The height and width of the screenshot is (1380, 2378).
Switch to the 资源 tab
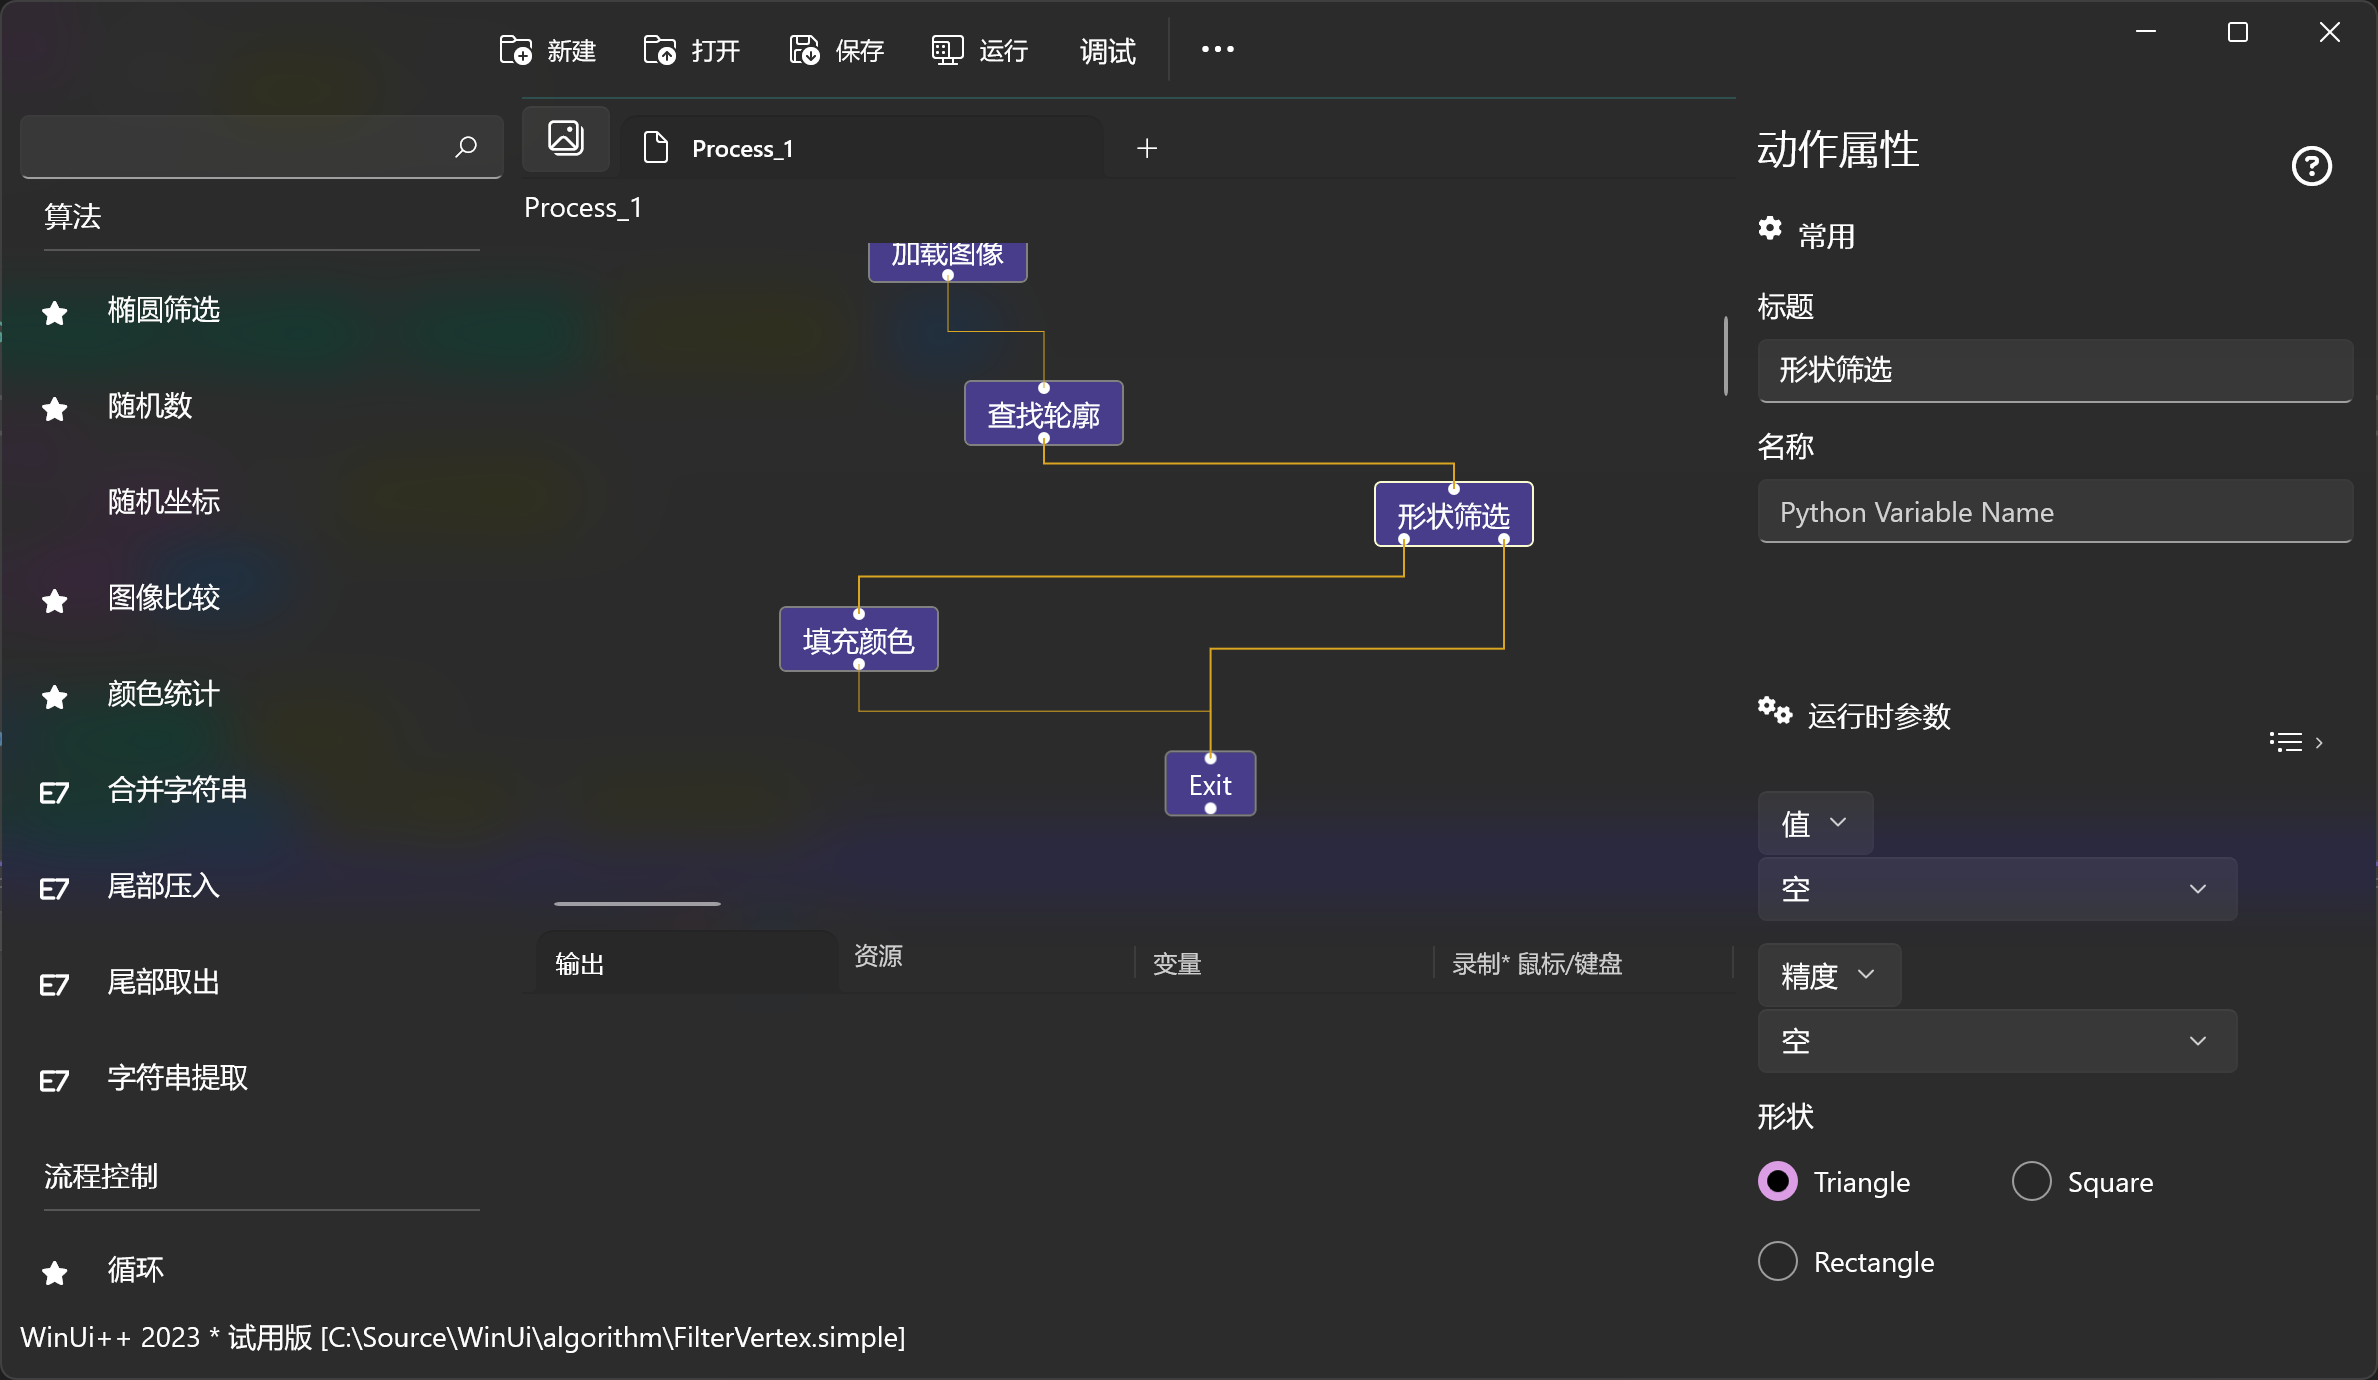tap(878, 957)
